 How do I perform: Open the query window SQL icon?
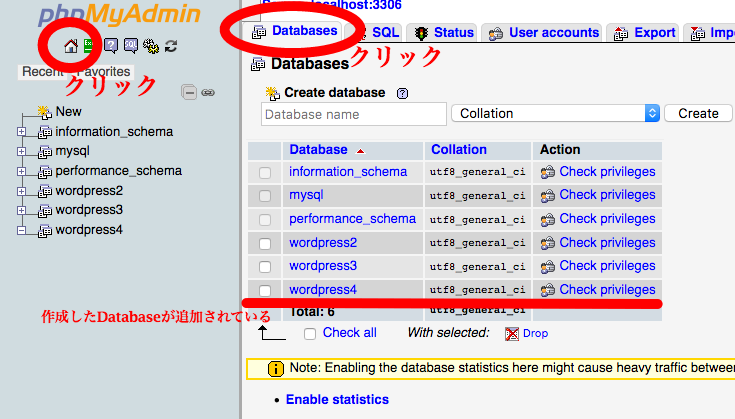click(x=131, y=45)
